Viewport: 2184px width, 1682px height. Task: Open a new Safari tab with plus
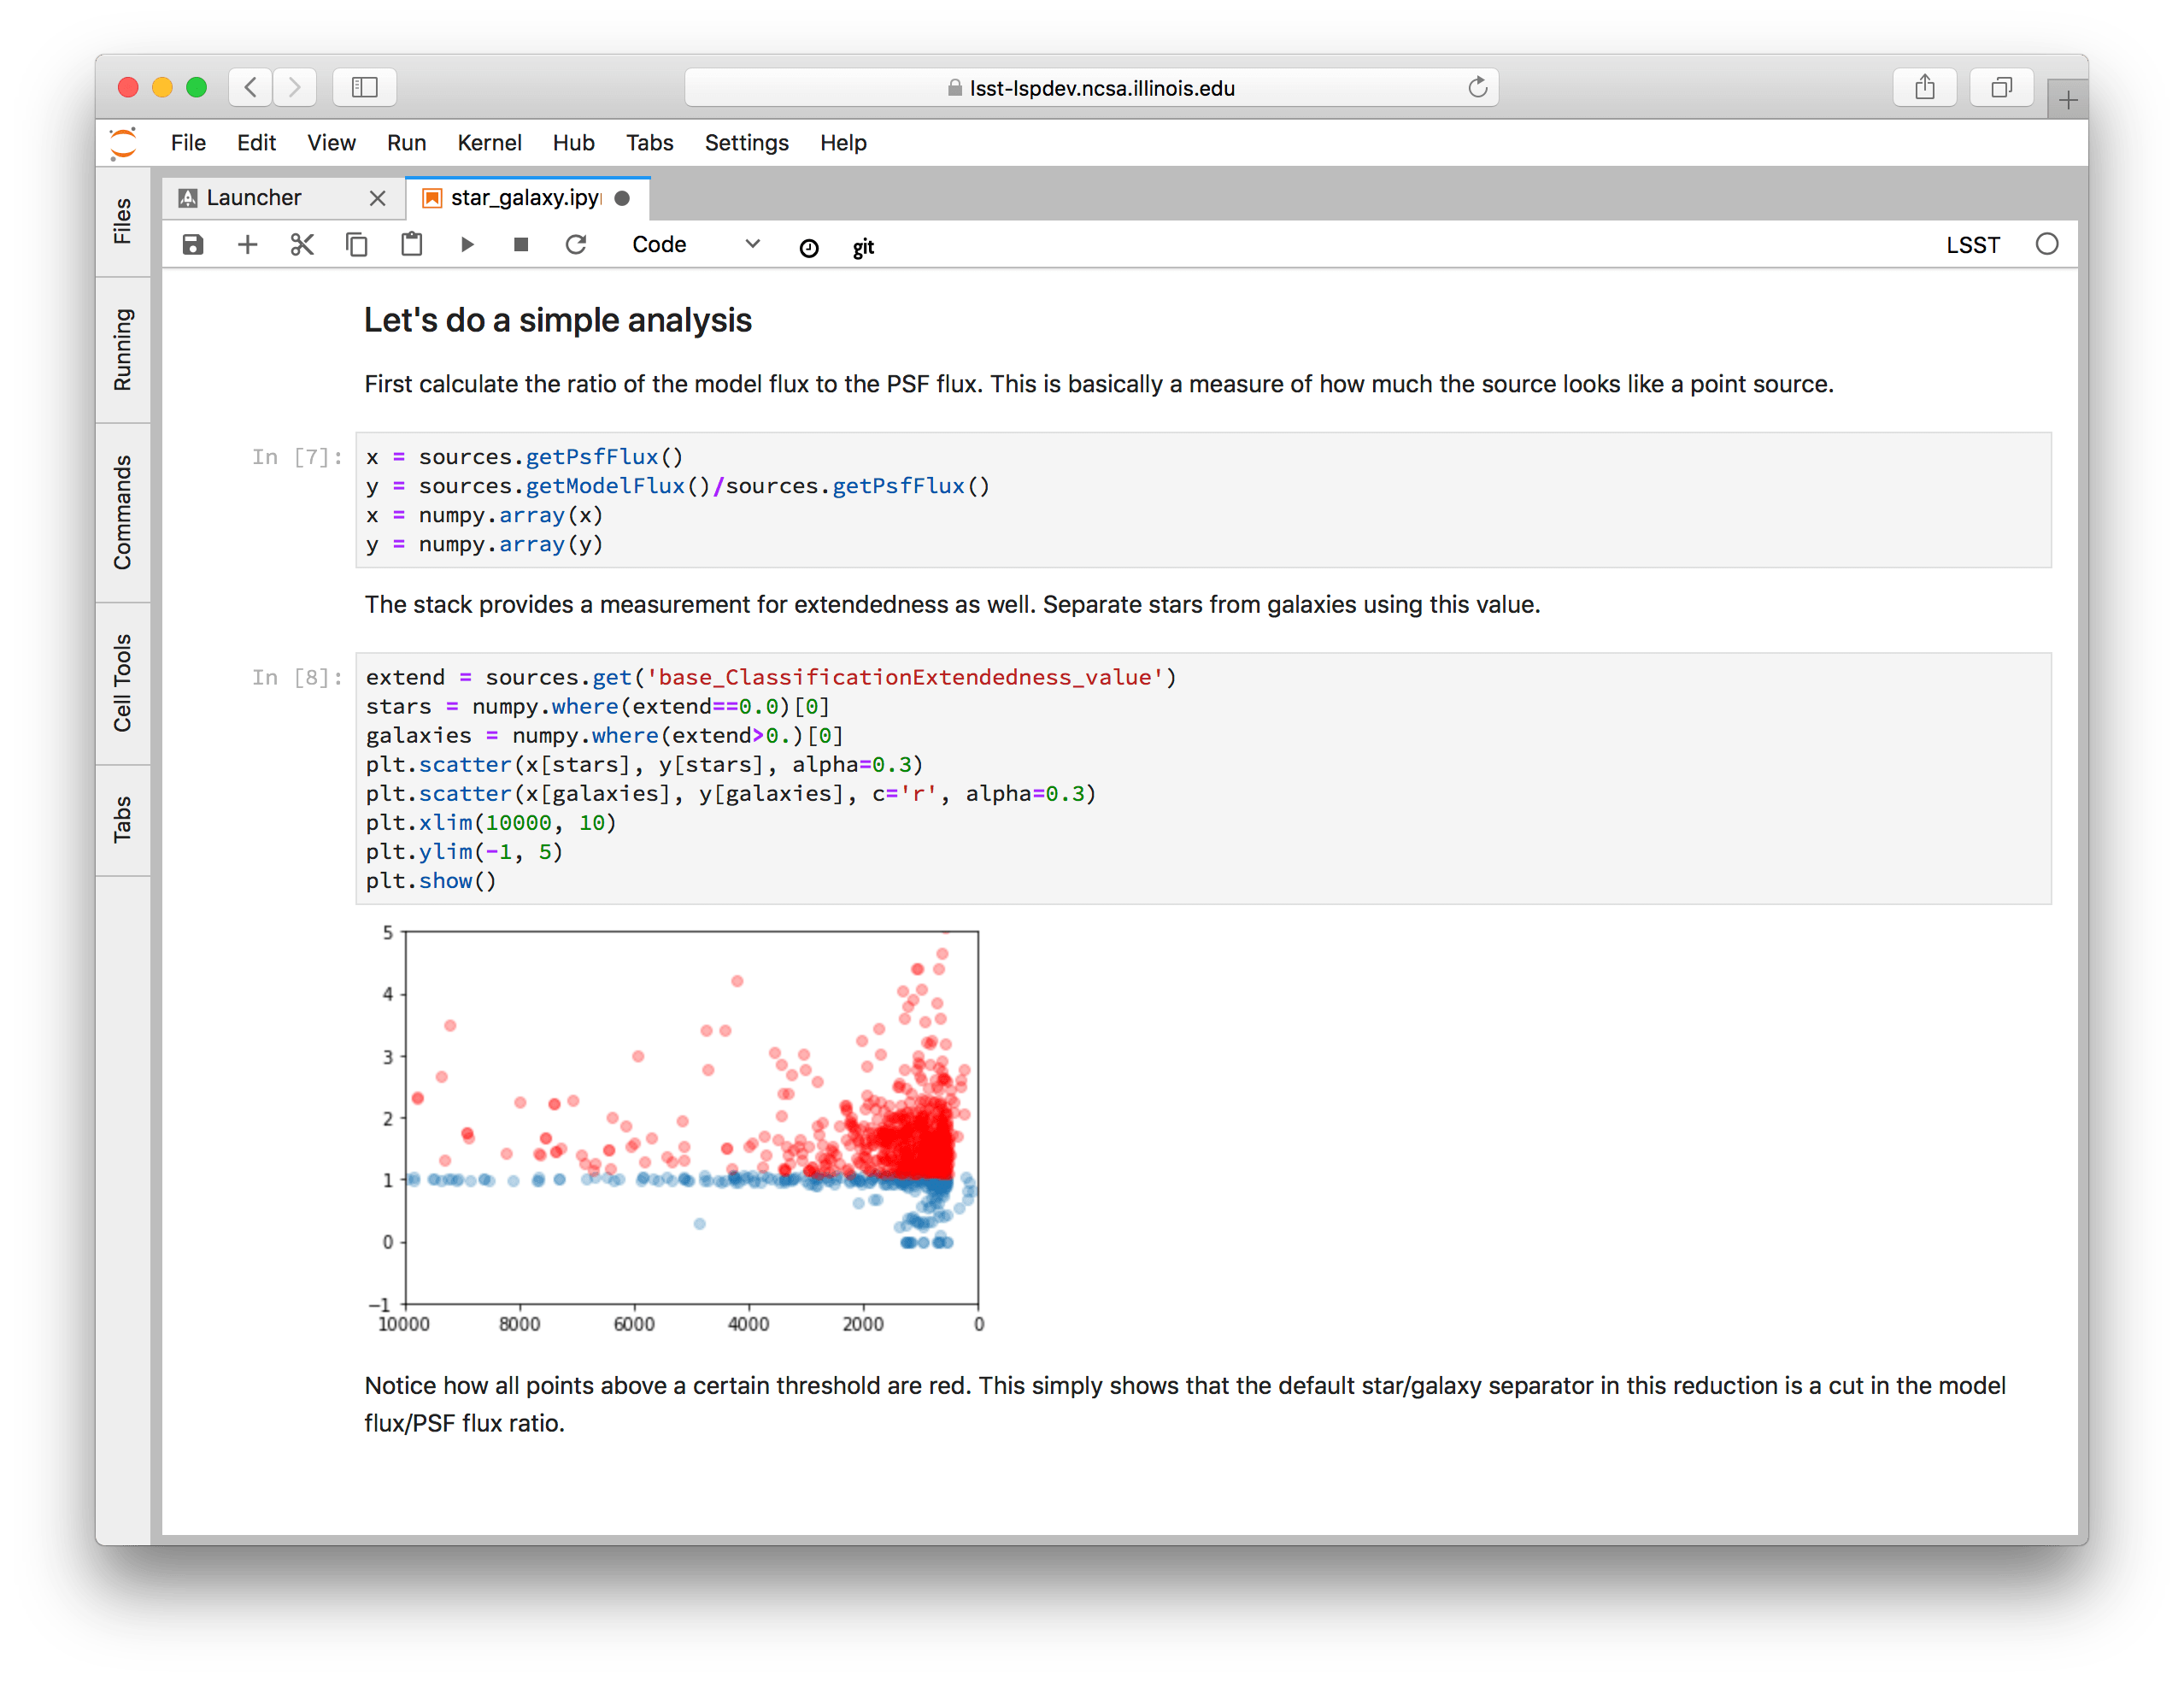click(2068, 99)
